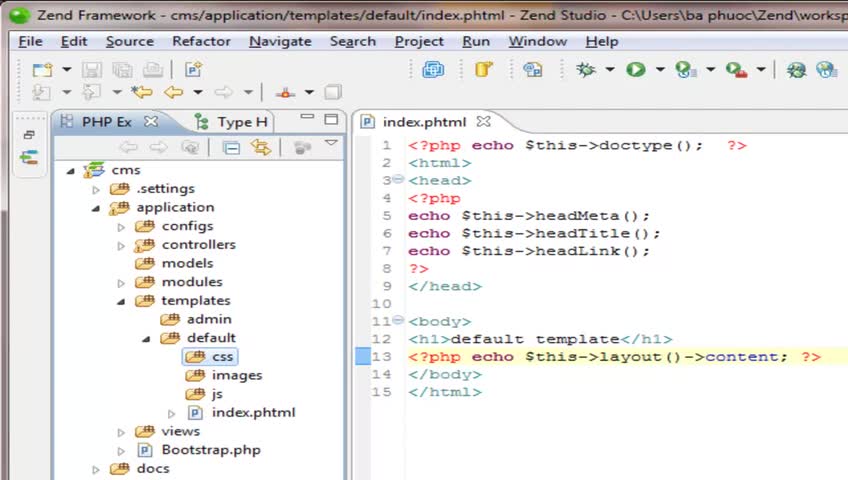Open the Source menu
The width and height of the screenshot is (848, 480).
pyautogui.click(x=130, y=42)
